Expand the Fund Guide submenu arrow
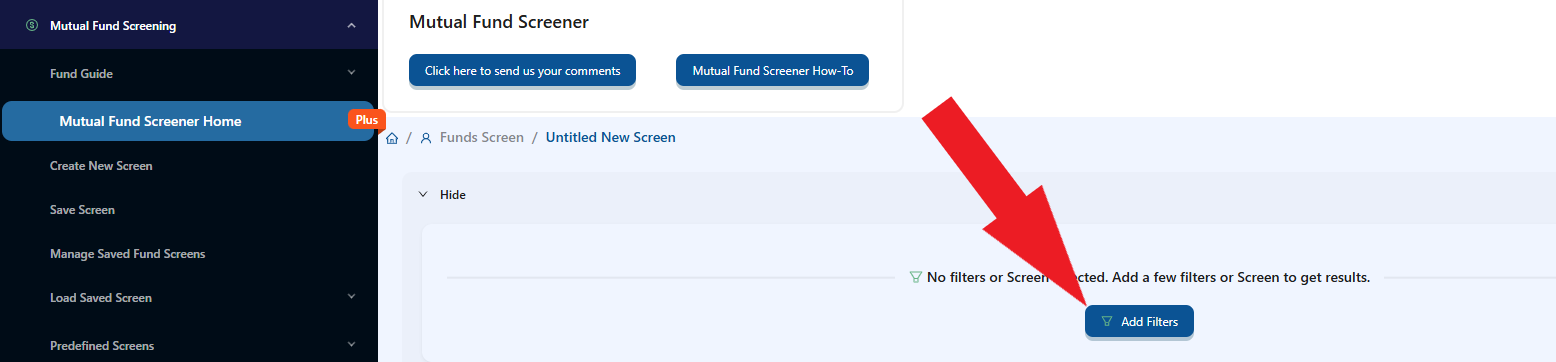This screenshot has height=362, width=1556. pos(351,73)
